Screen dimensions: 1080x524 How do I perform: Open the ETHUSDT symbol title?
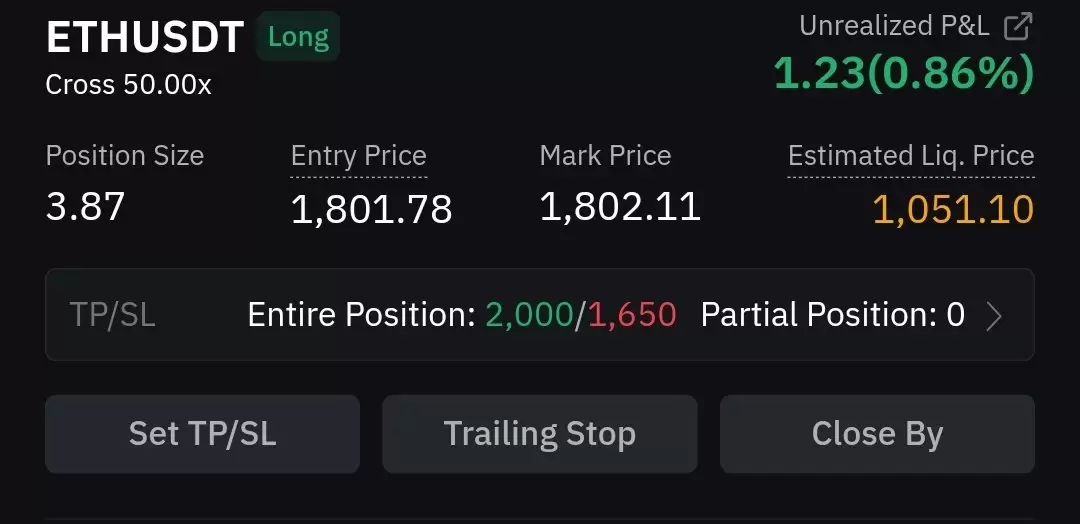pyautogui.click(x=145, y=37)
